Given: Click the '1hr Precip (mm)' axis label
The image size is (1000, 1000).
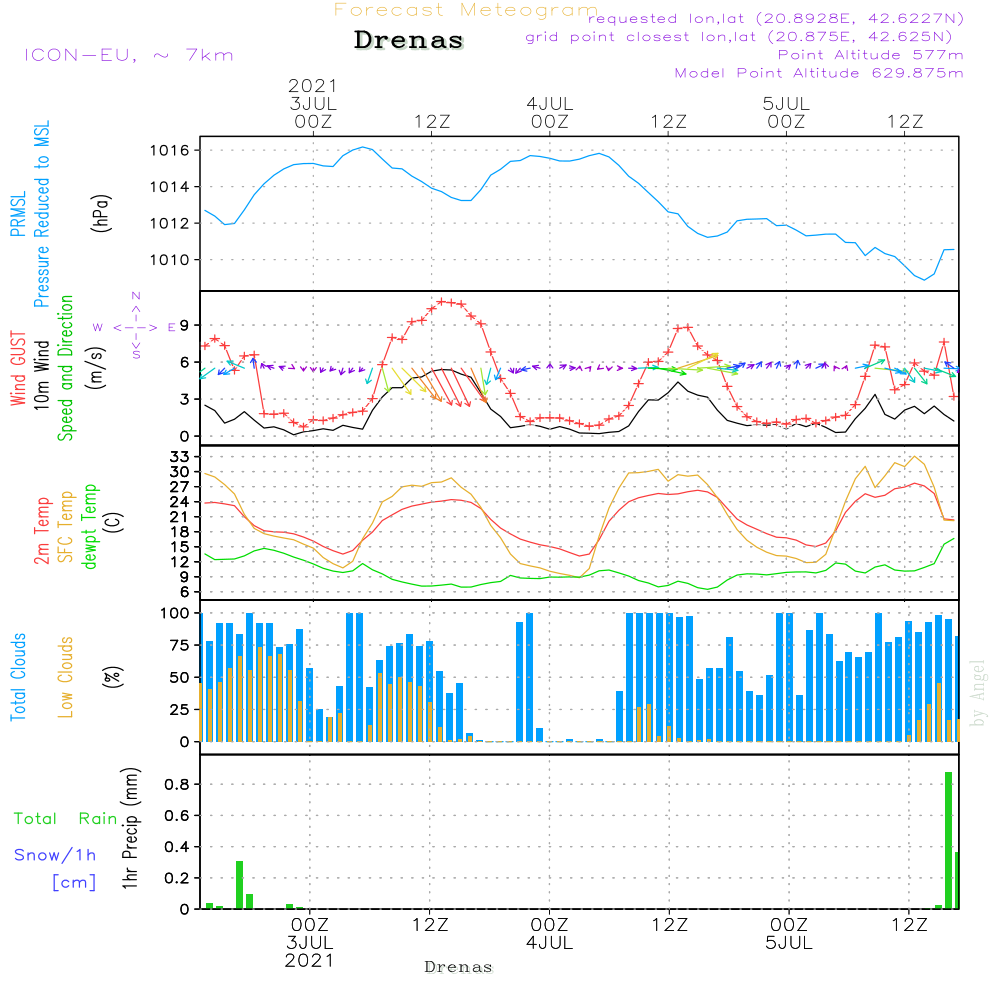Looking at the screenshot, I should (129, 828).
